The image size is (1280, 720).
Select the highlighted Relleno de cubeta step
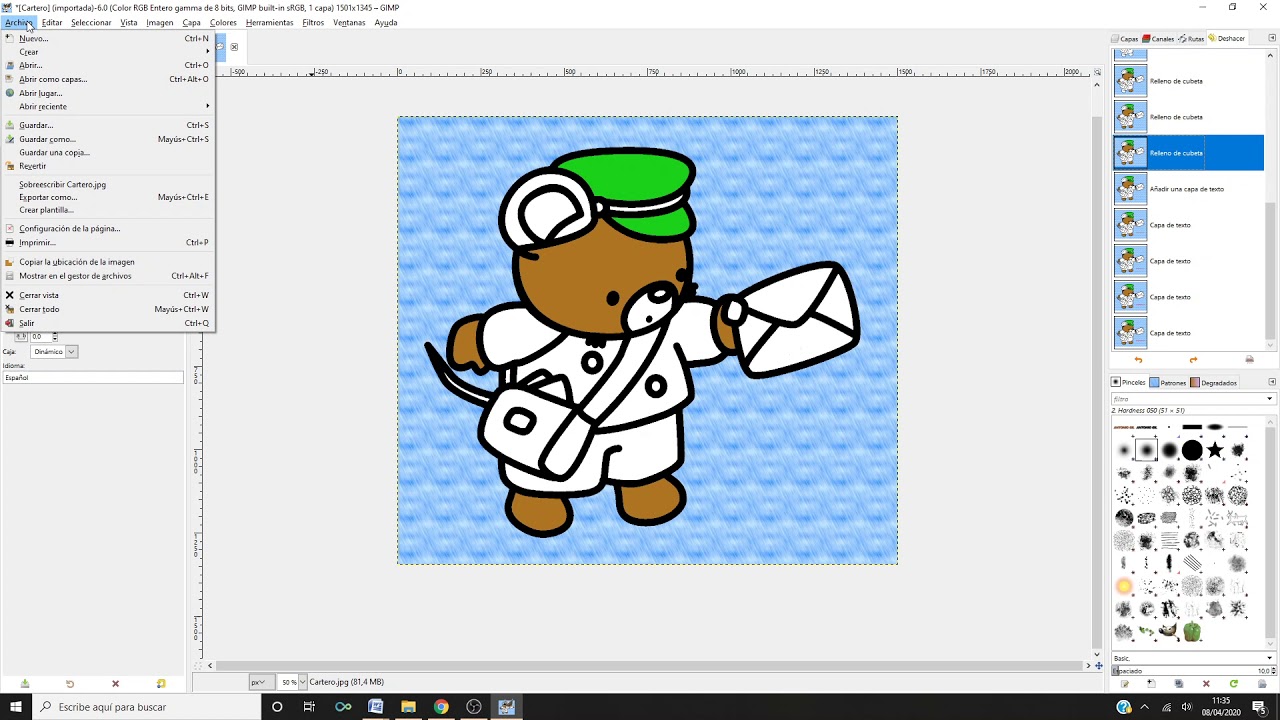pos(1188,153)
